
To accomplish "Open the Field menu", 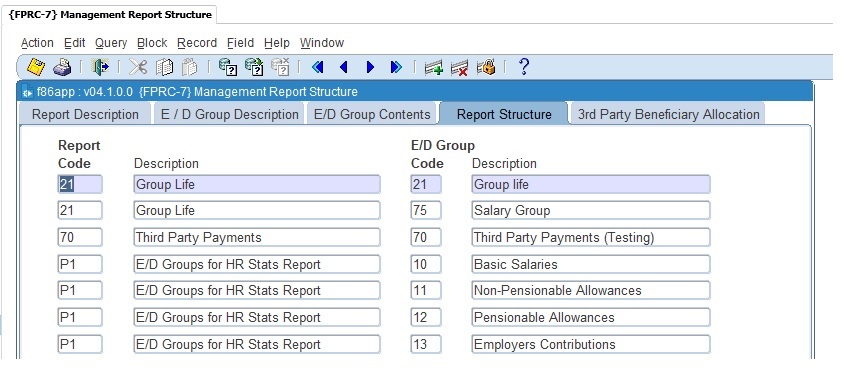I will (240, 43).
